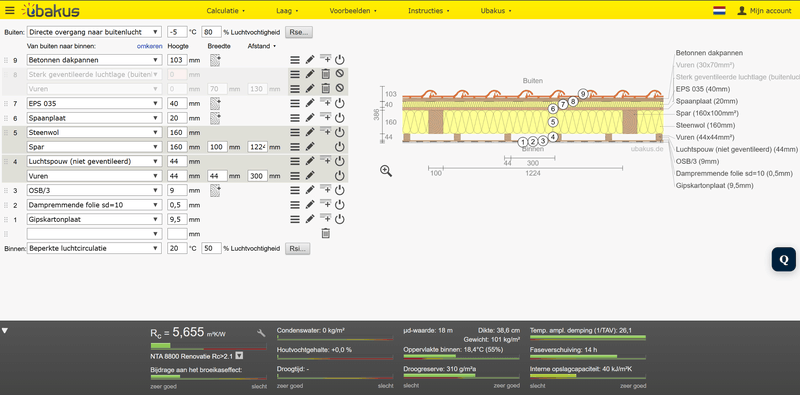Open the Luchtspouw (niet geventileerd) dropdown
This screenshot has height=395, width=800.
click(94, 161)
